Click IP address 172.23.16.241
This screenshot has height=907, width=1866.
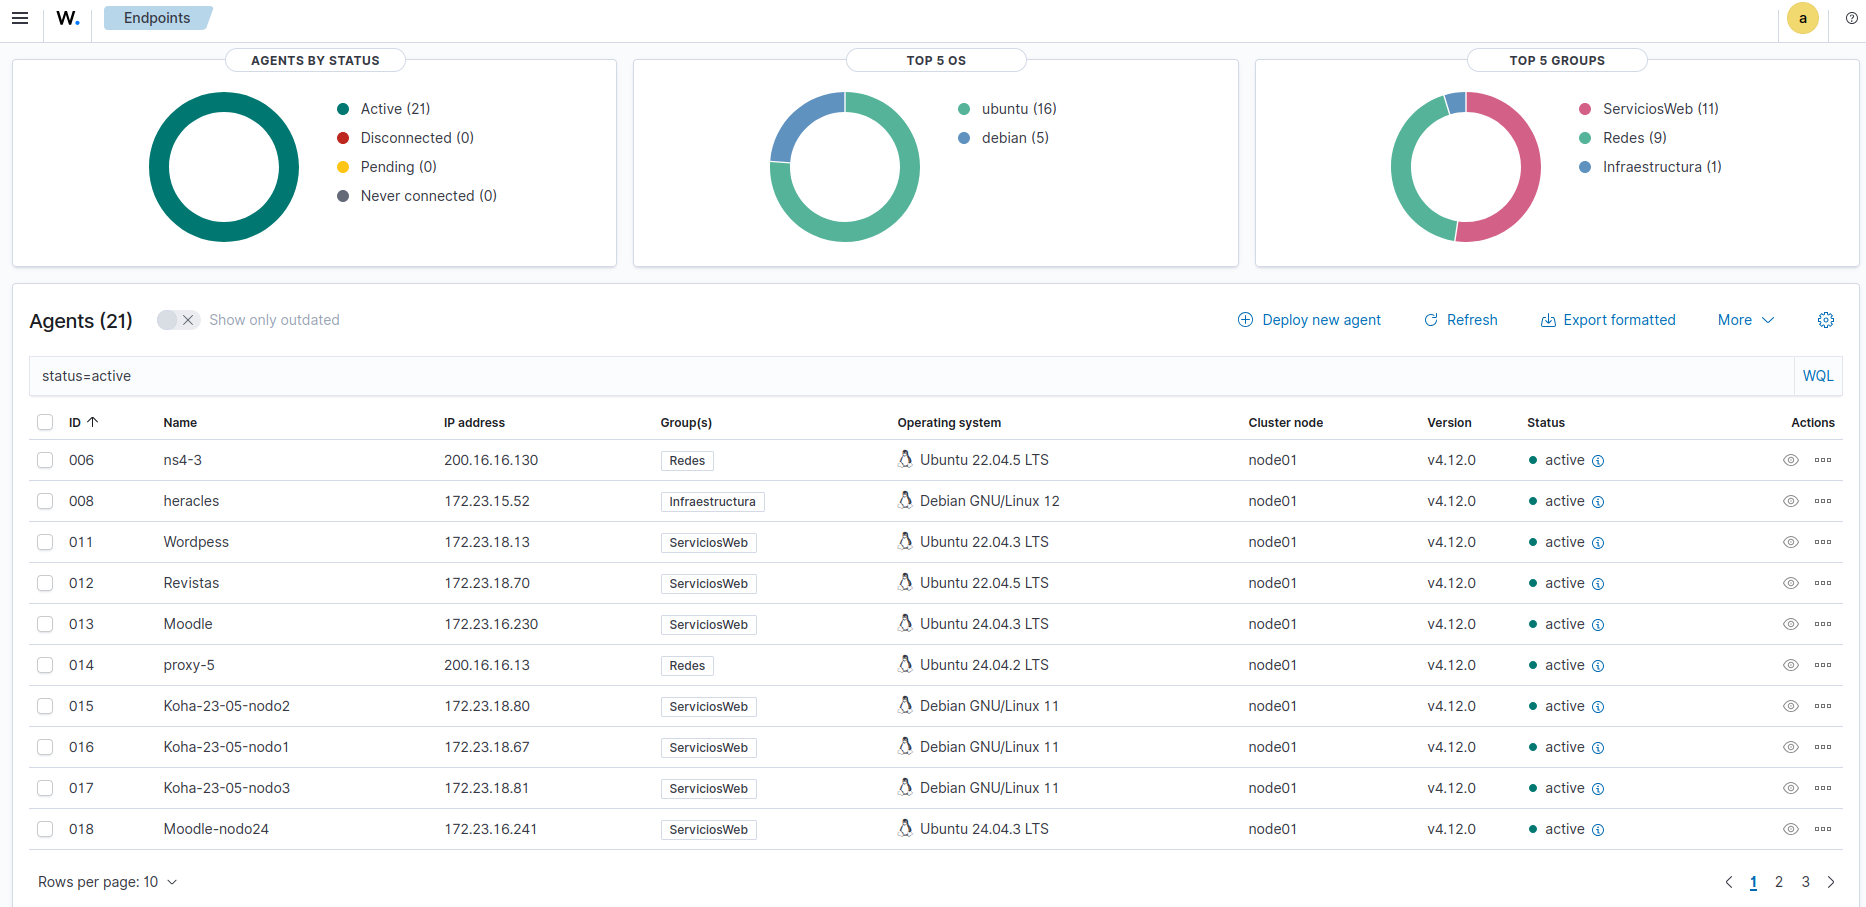pyautogui.click(x=490, y=829)
